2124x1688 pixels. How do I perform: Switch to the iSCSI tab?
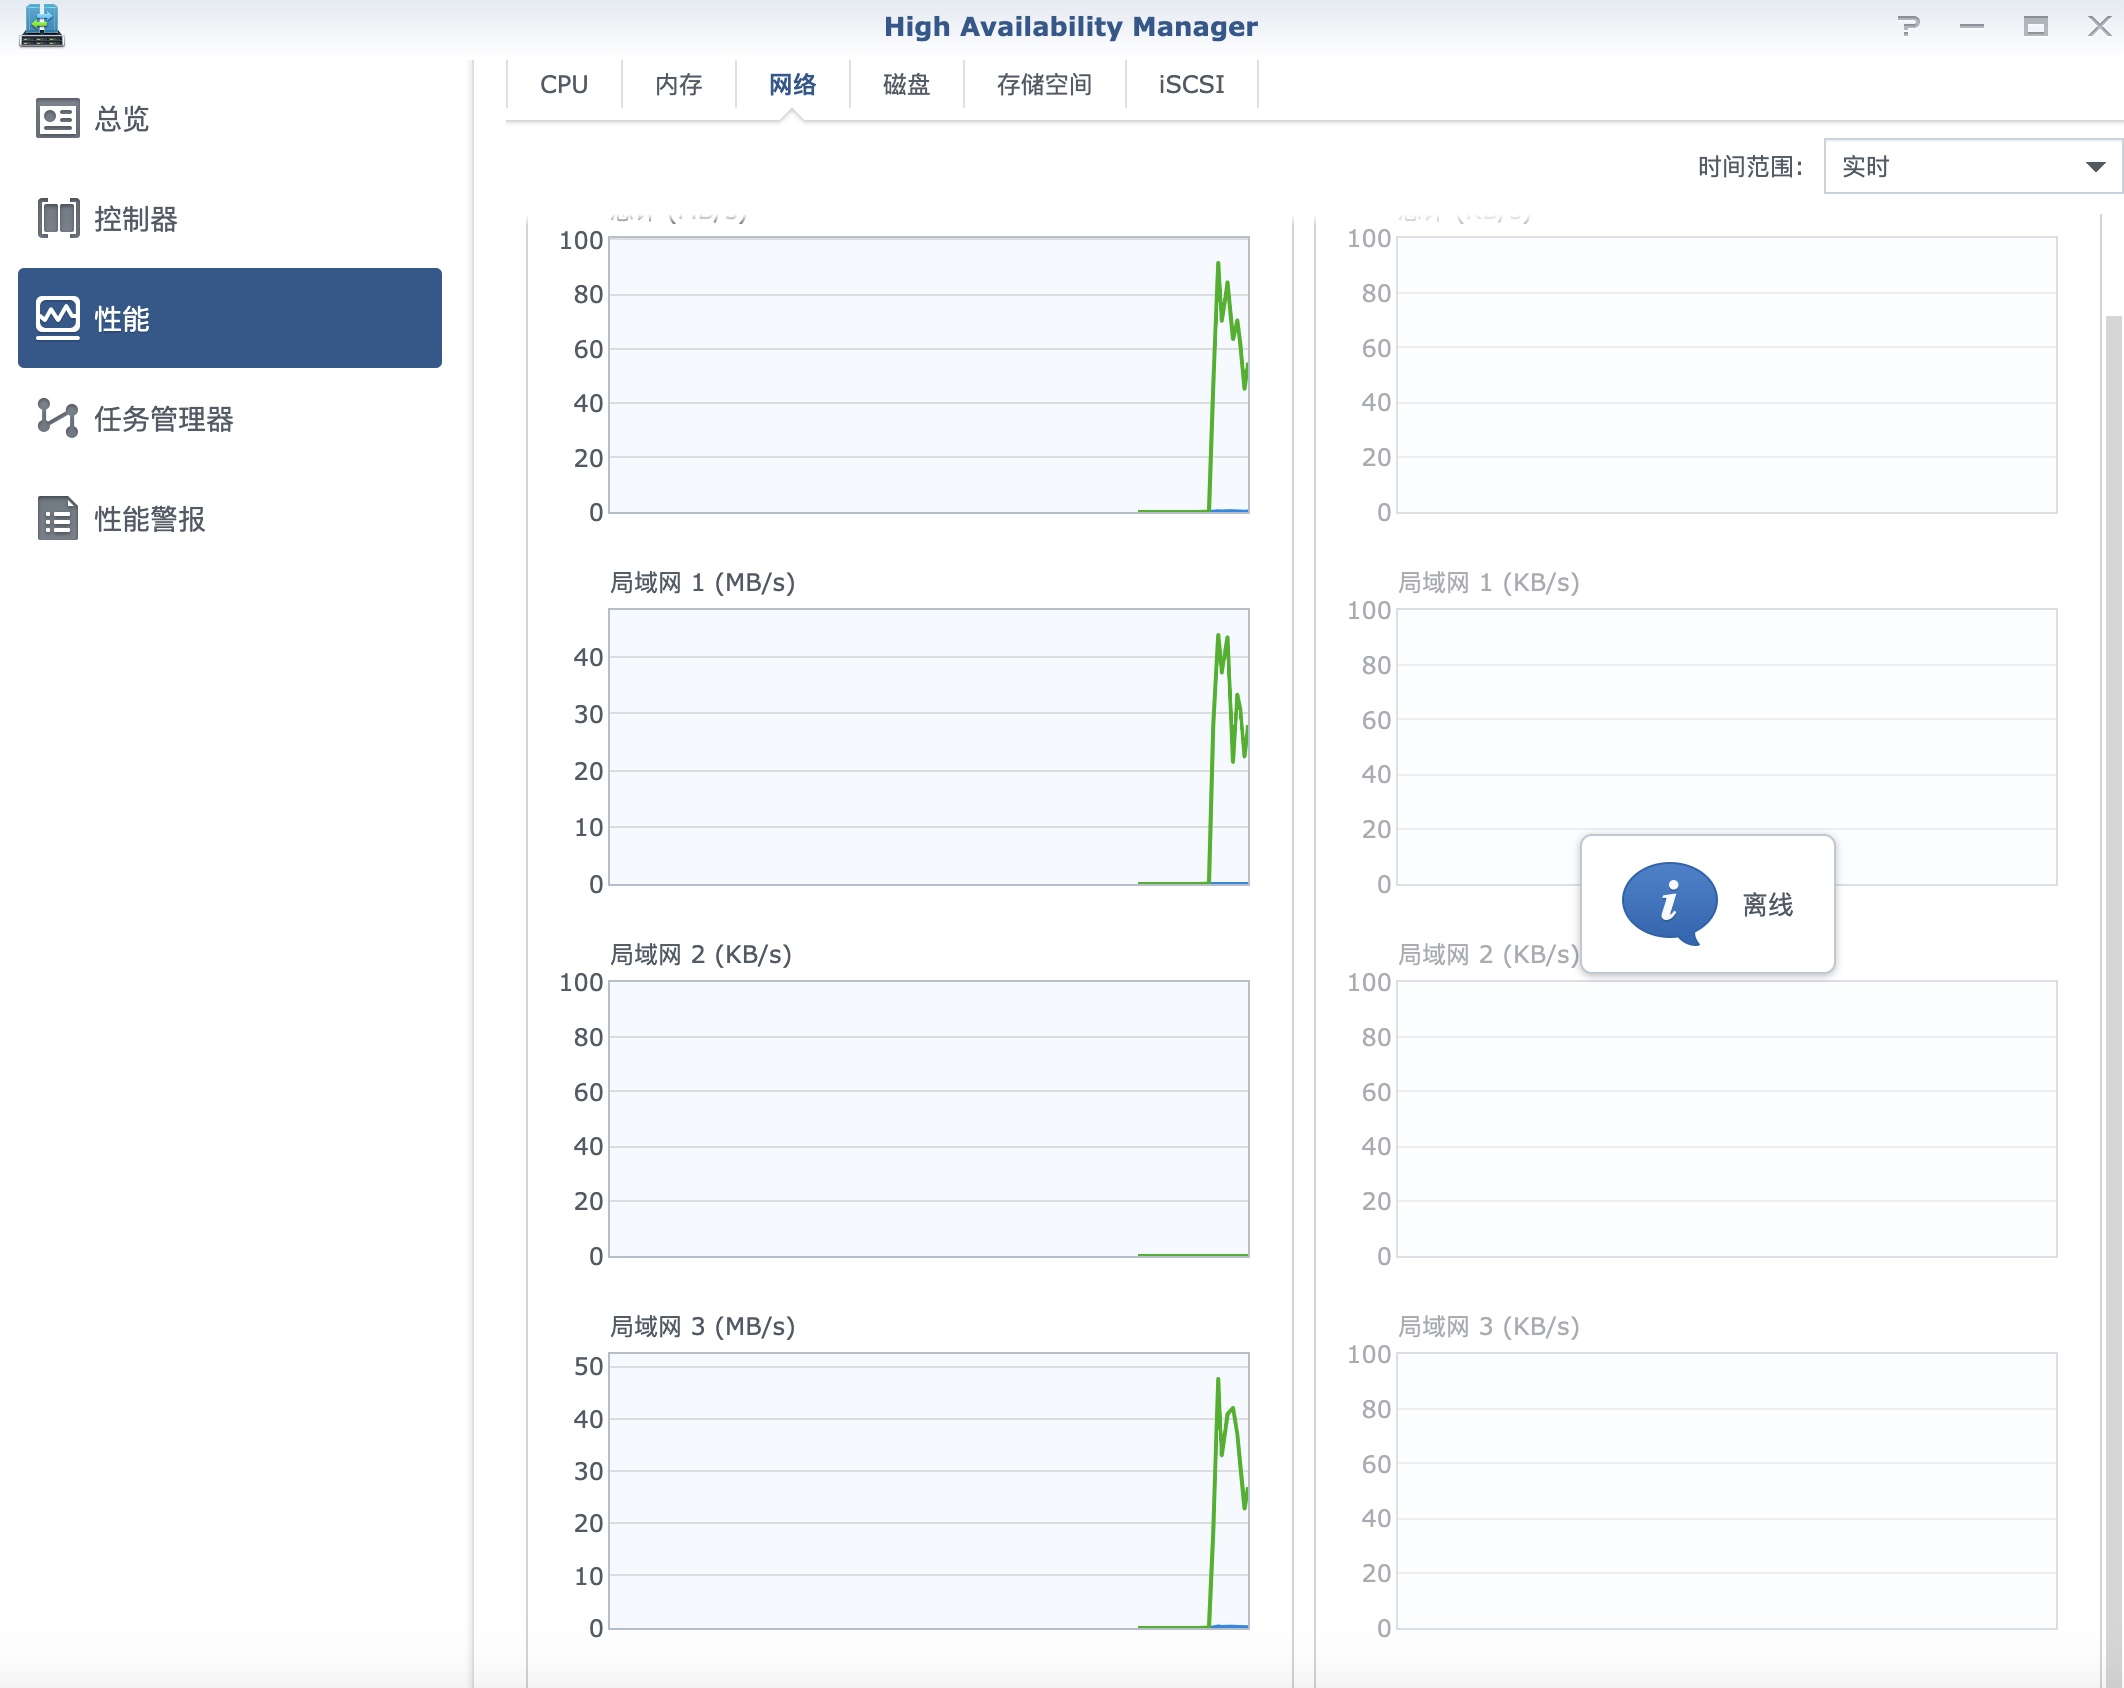click(x=1191, y=84)
